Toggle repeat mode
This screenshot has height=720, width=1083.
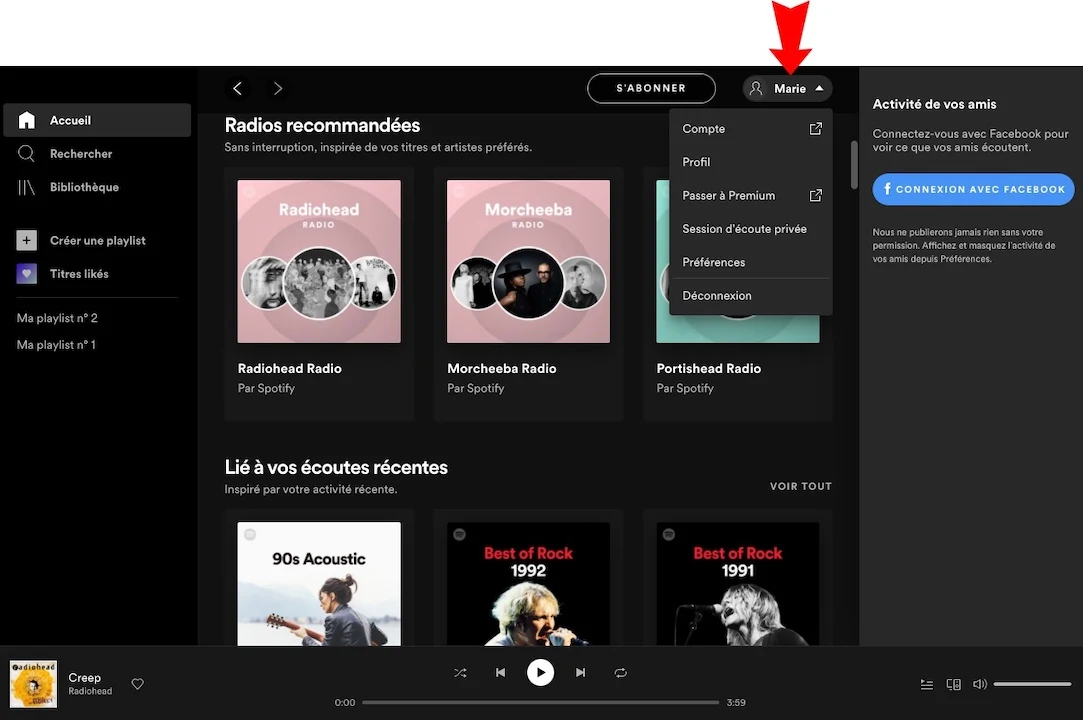pos(620,672)
